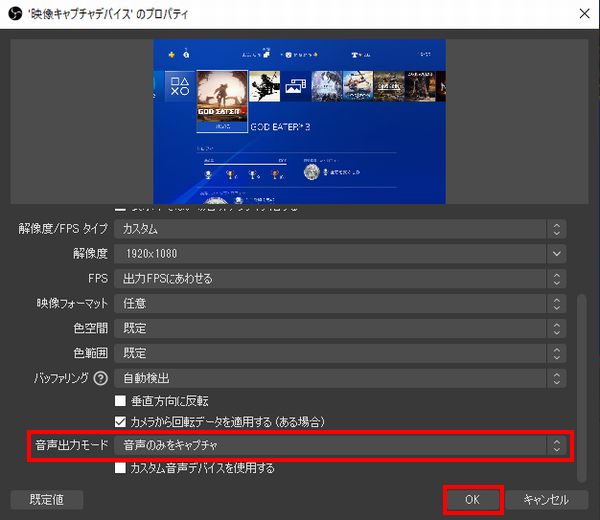Close the properties dialog window
The image size is (600, 520).
[584, 14]
